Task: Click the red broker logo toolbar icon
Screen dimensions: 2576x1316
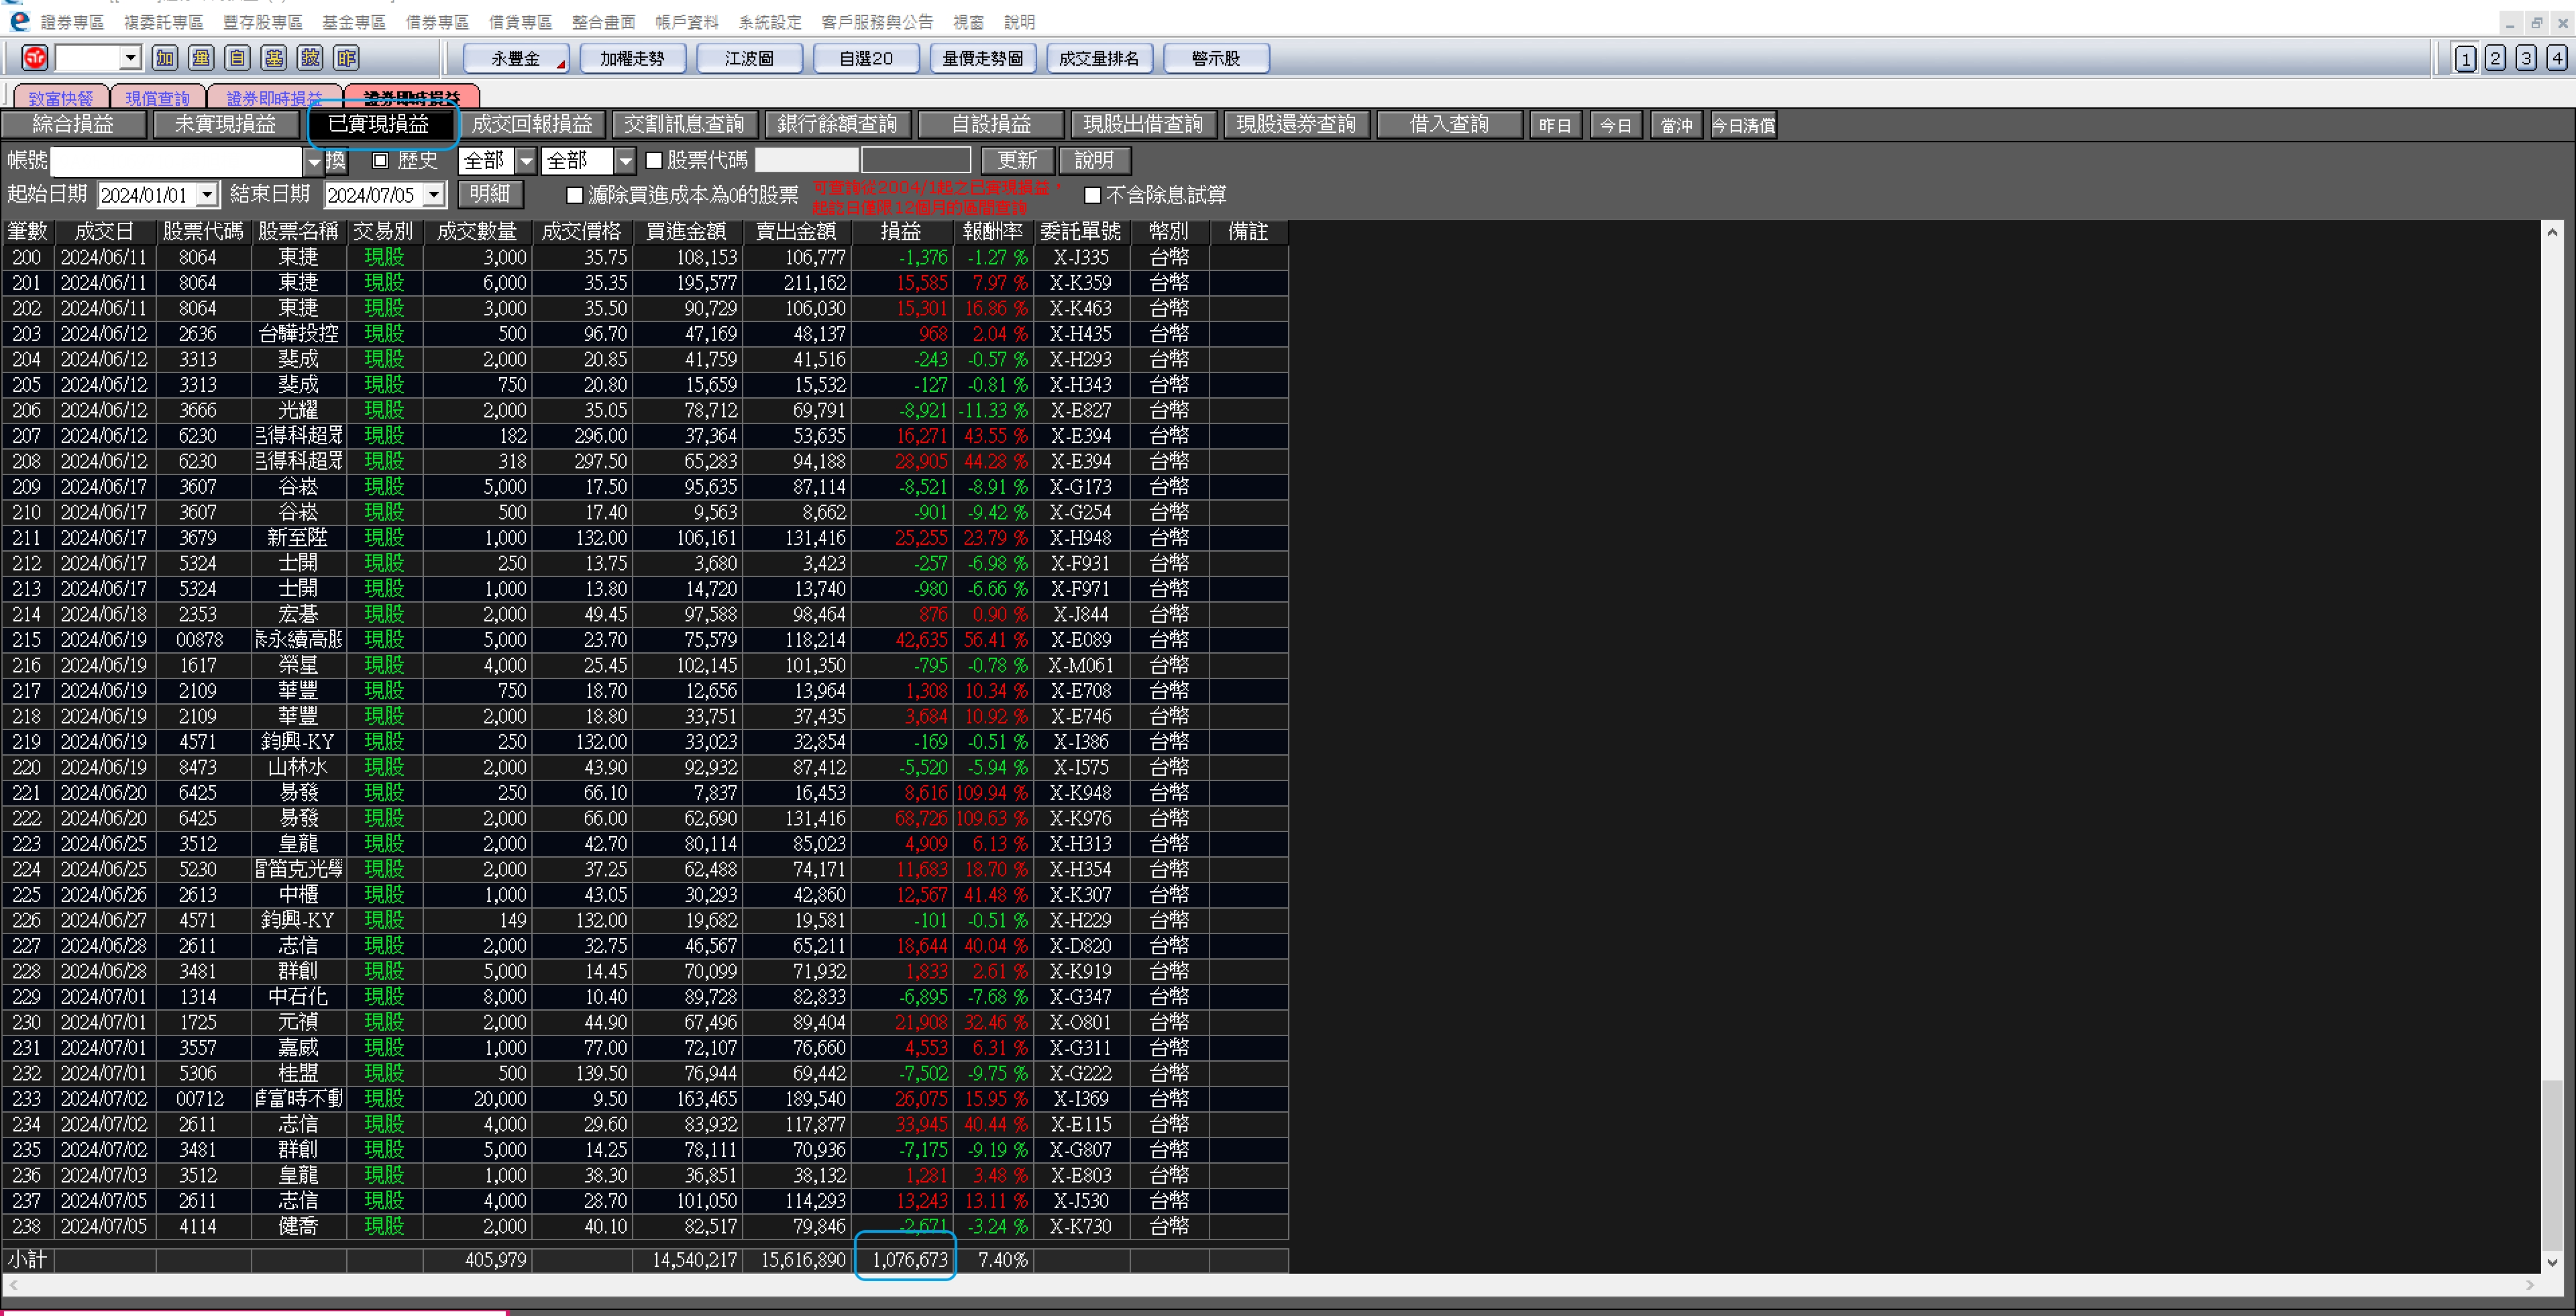Action: (35, 58)
